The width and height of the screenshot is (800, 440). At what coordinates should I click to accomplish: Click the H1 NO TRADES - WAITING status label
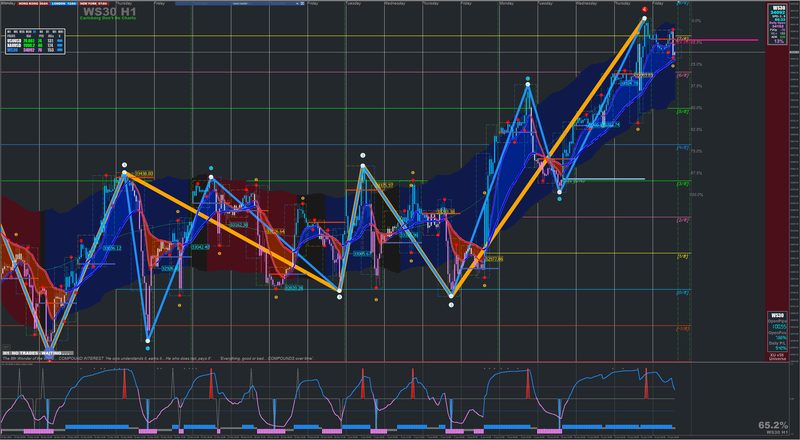click(x=38, y=353)
